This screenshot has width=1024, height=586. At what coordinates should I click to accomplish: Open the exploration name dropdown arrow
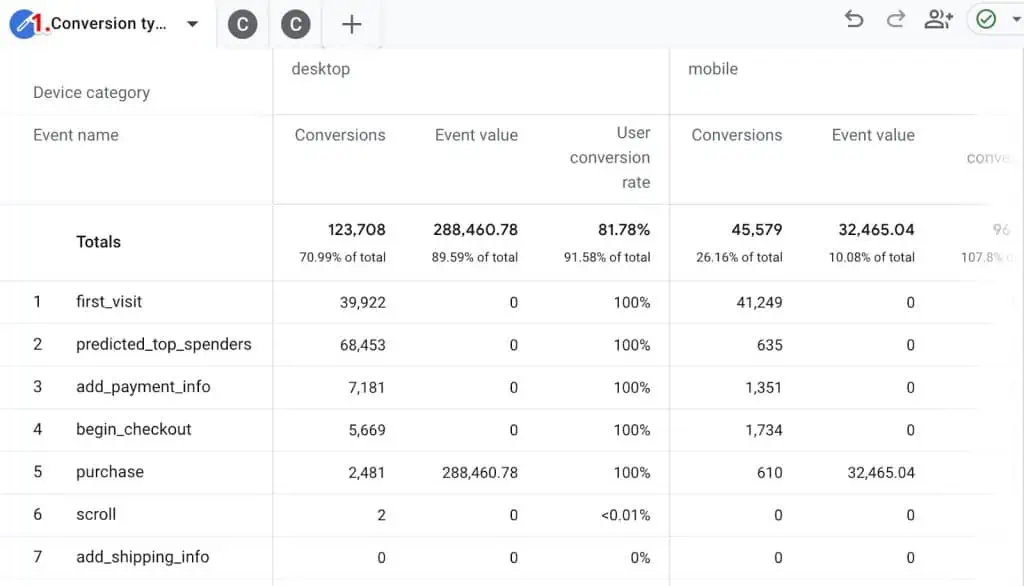pyautogui.click(x=193, y=23)
